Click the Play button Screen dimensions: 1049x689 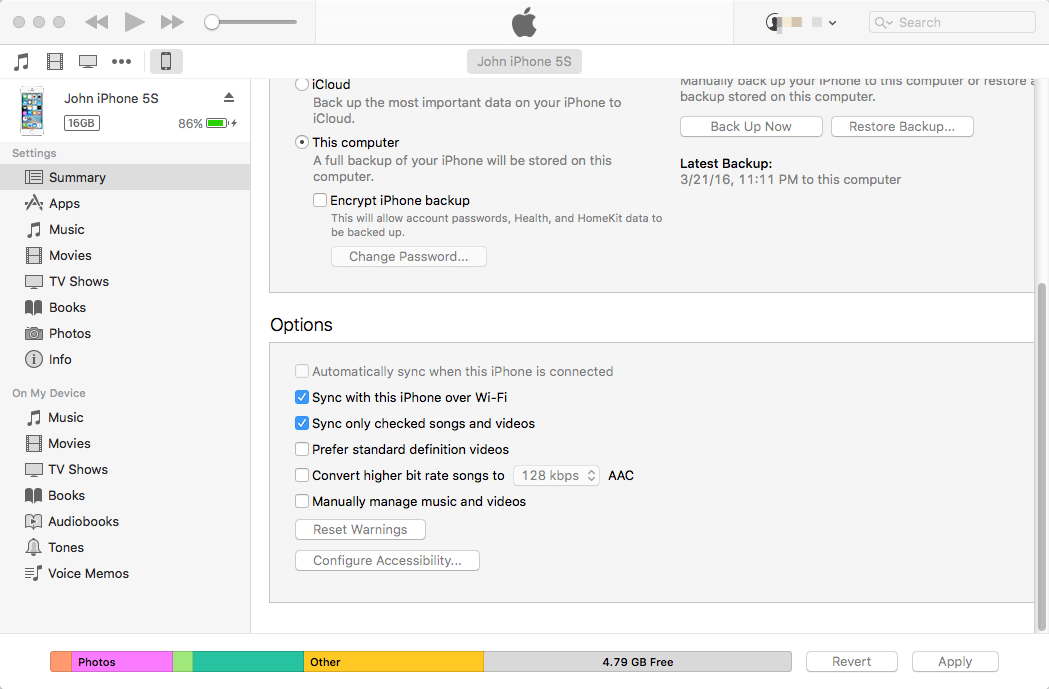click(x=134, y=22)
